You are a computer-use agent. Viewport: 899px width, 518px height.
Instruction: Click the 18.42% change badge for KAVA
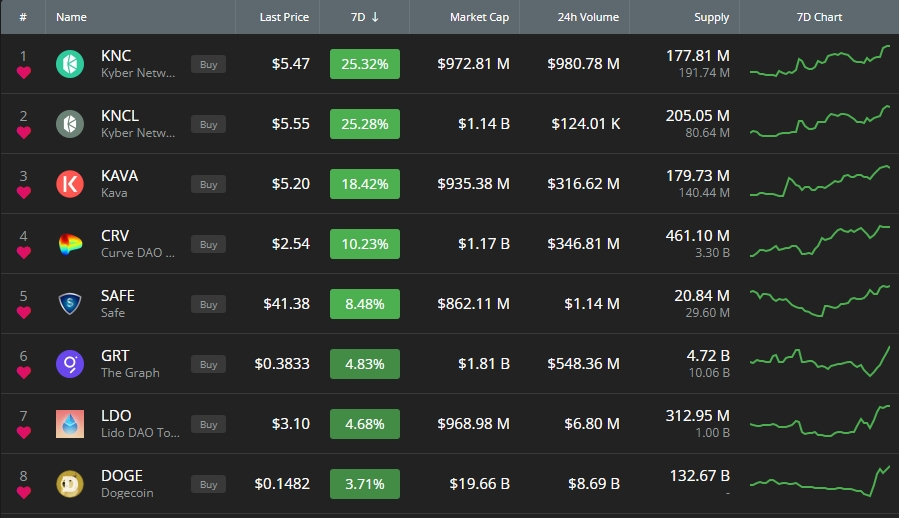[365, 184]
